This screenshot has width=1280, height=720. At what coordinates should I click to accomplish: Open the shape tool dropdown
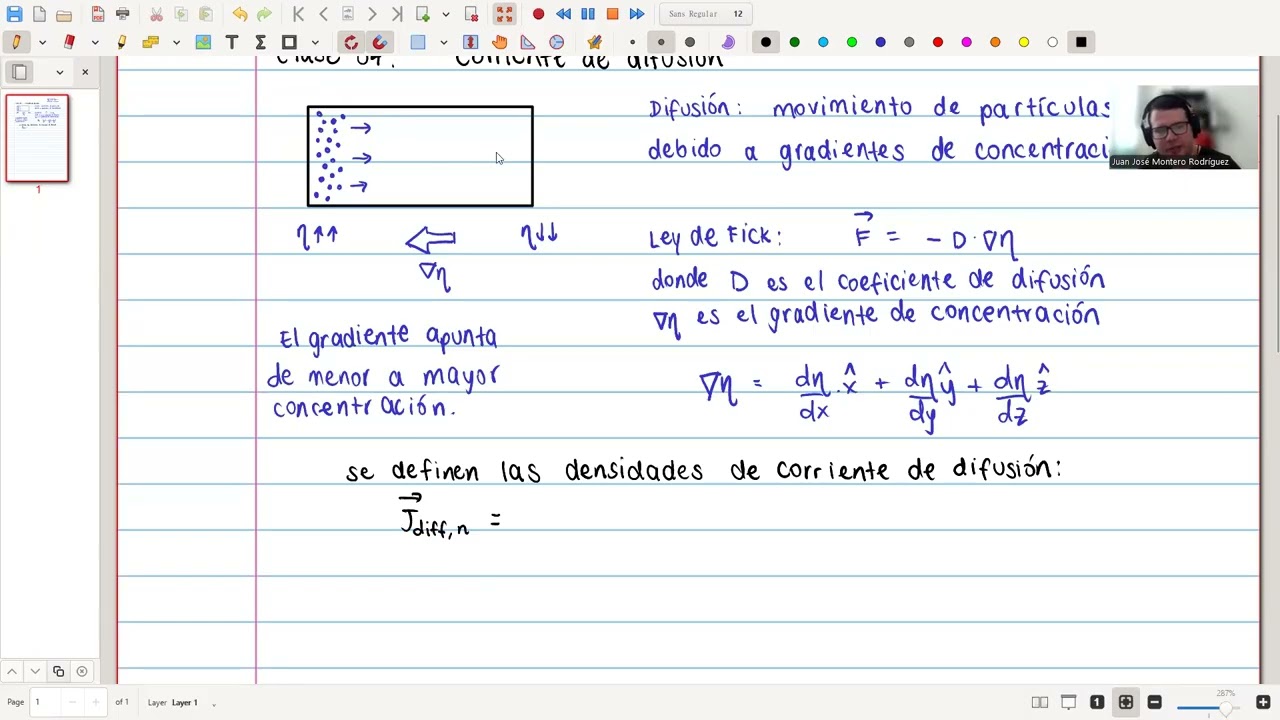(x=315, y=42)
